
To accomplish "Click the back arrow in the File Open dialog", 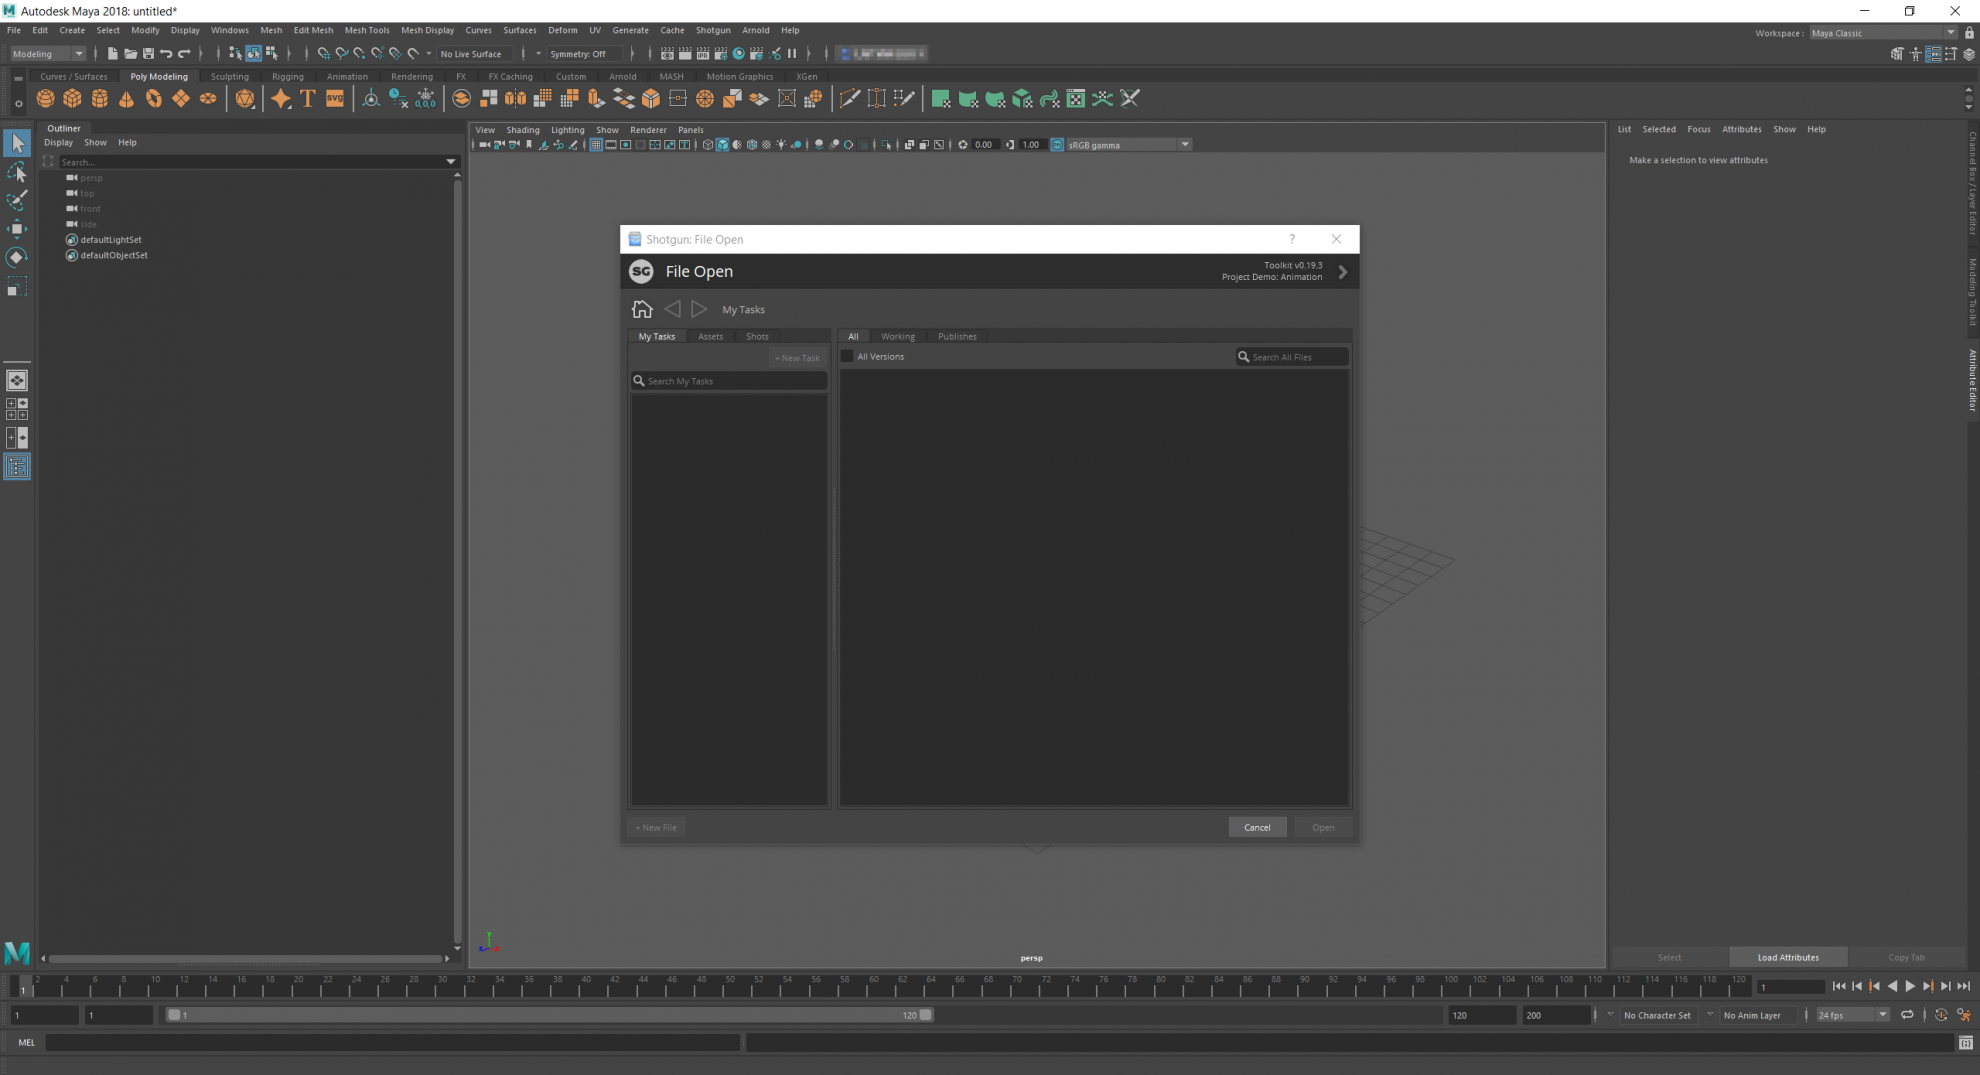I will coord(672,309).
